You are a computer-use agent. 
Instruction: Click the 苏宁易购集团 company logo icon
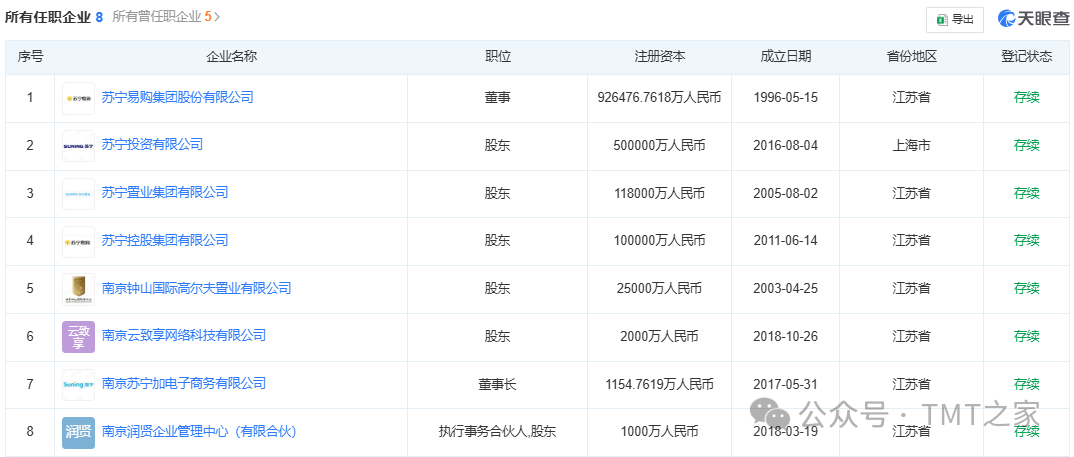pyautogui.click(x=78, y=98)
